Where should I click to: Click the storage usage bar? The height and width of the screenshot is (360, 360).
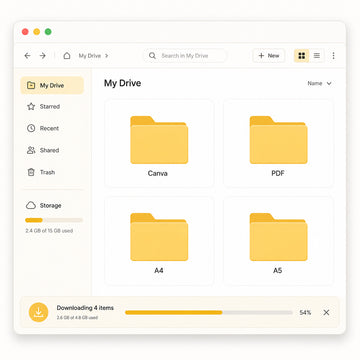[54, 220]
